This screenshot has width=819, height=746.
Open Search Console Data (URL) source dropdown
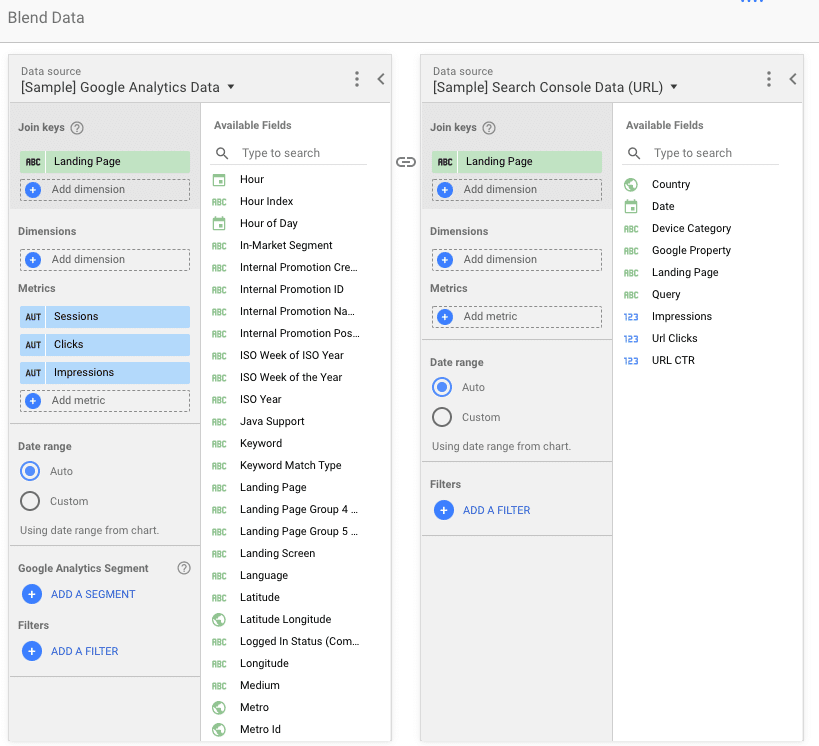(674, 87)
